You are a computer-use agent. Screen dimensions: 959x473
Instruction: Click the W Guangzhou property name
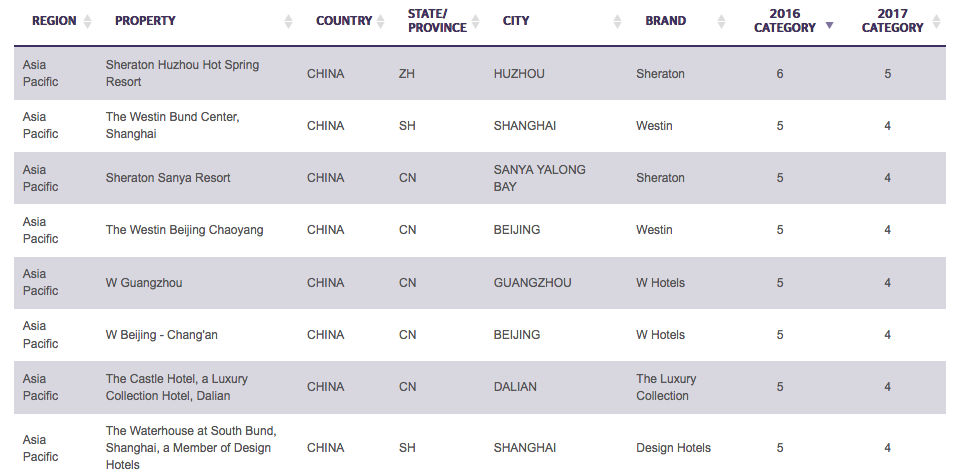[x=144, y=283]
